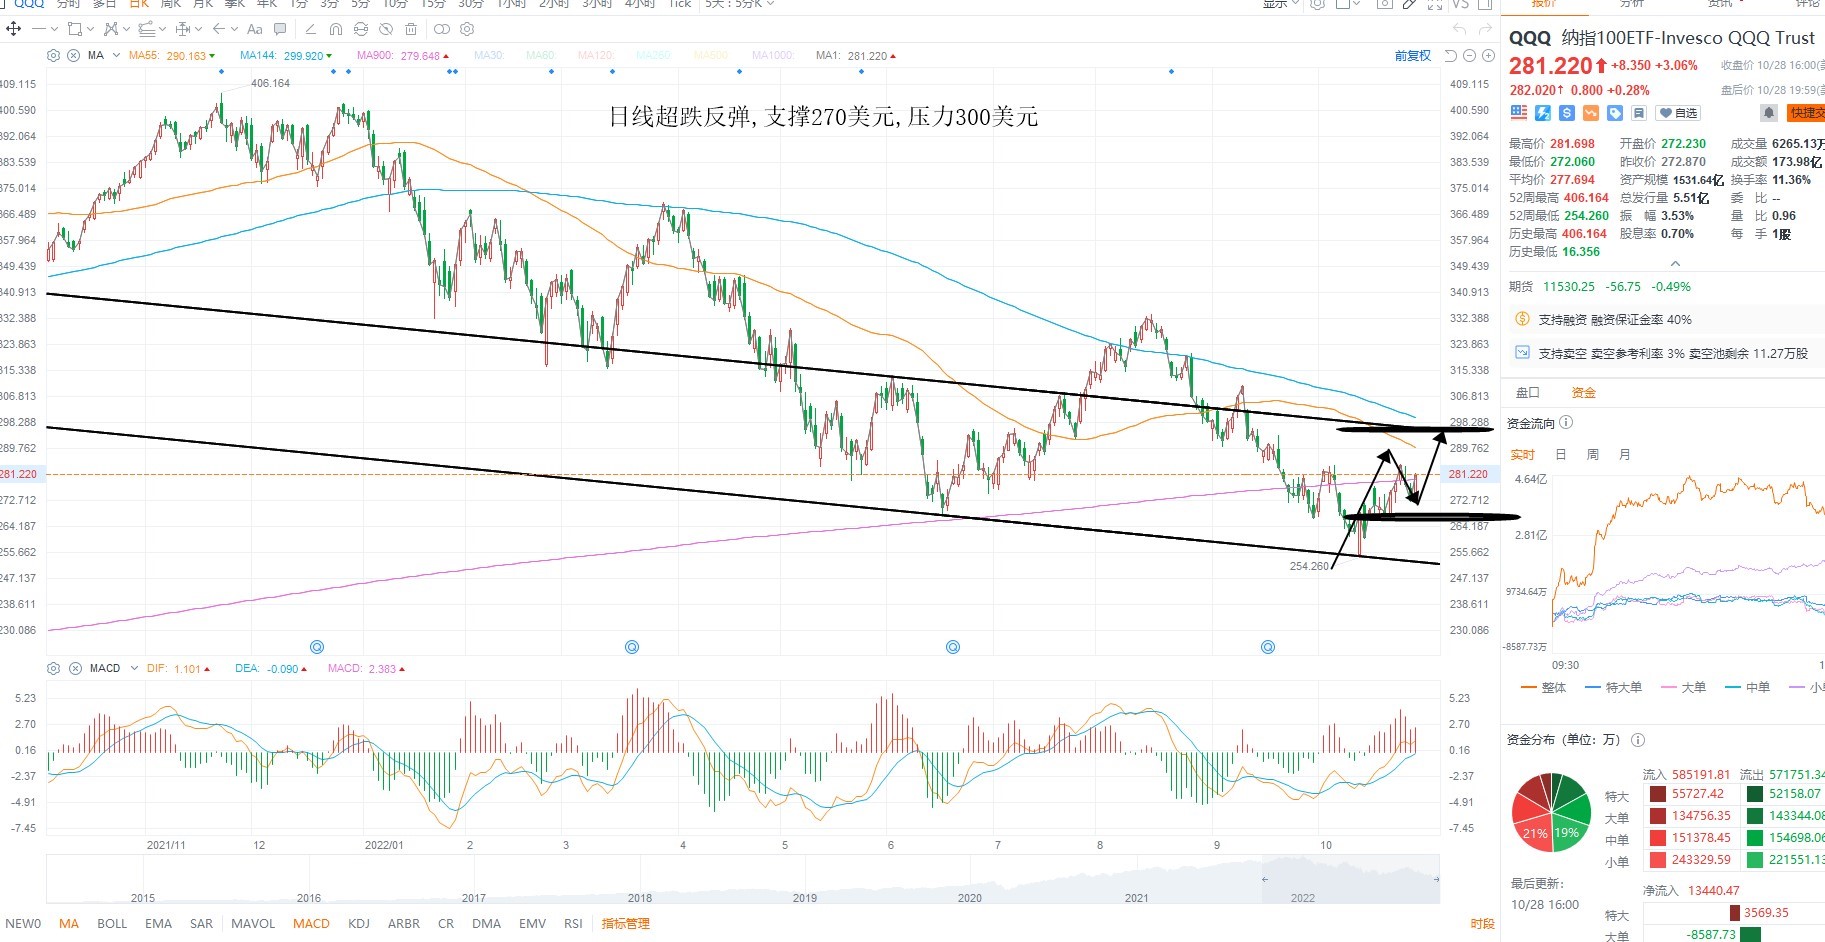This screenshot has width=1825, height=942.
Task: Open drawing toolbar settings gear
Action: point(467,29)
